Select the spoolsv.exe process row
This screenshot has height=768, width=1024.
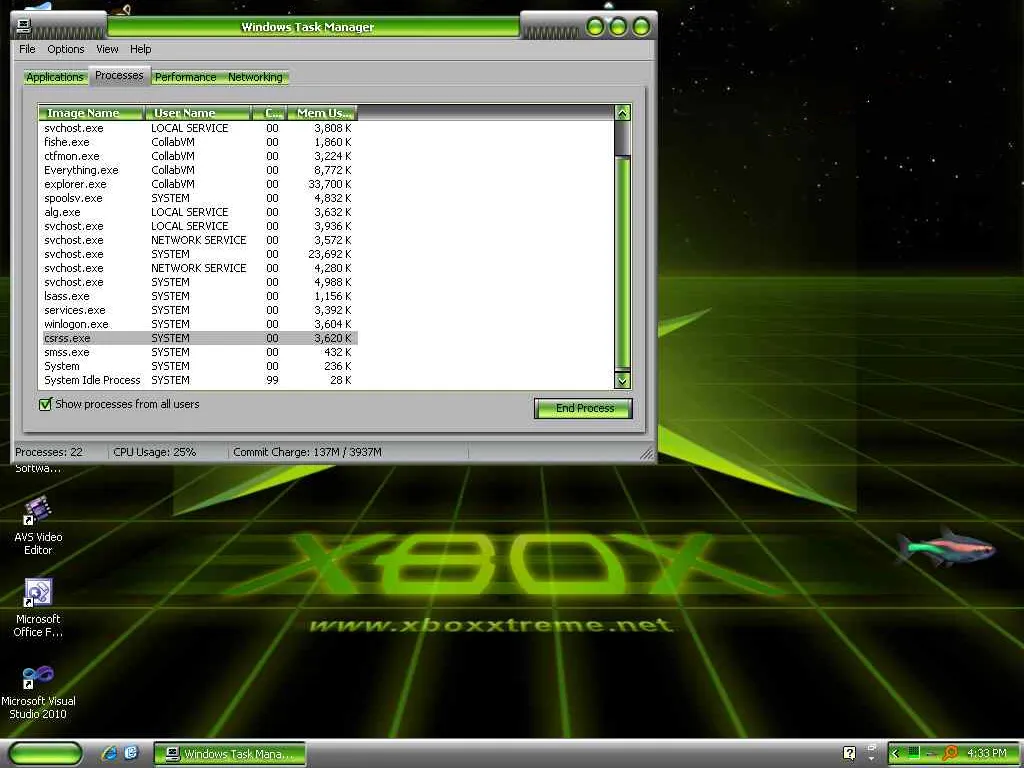coord(198,198)
